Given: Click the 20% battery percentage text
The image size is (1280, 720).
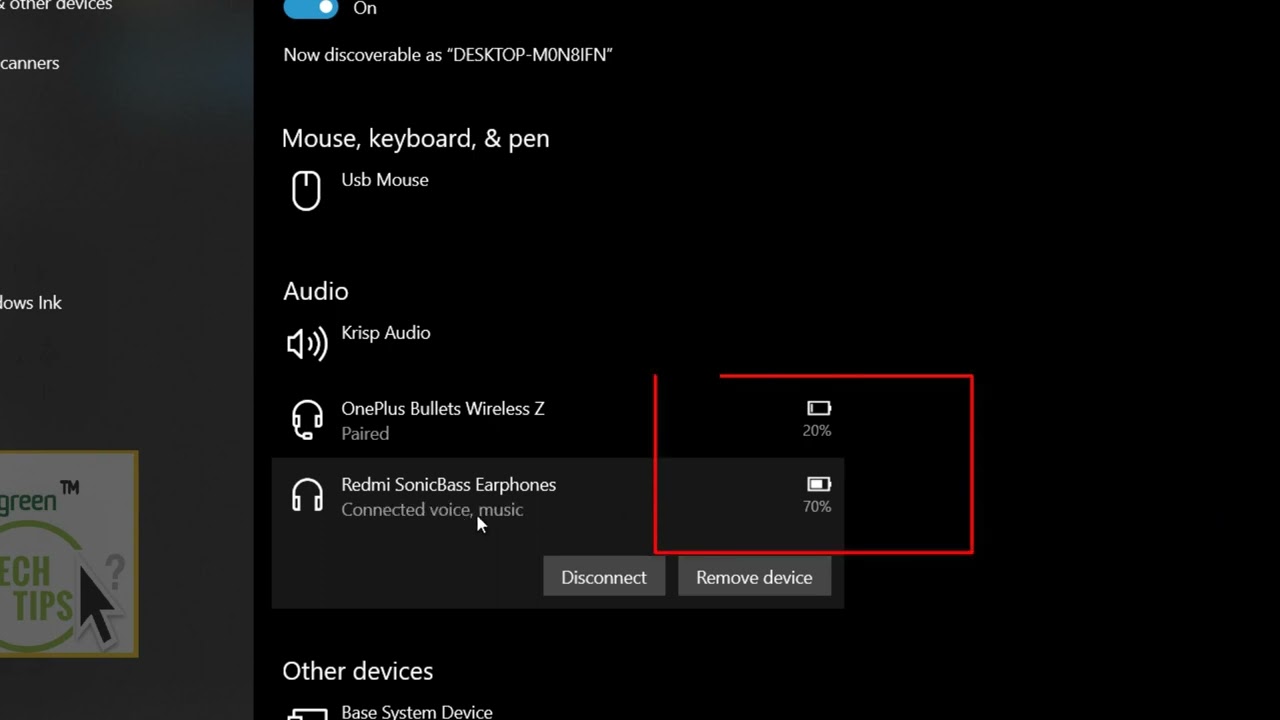Looking at the screenshot, I should coord(817,431).
